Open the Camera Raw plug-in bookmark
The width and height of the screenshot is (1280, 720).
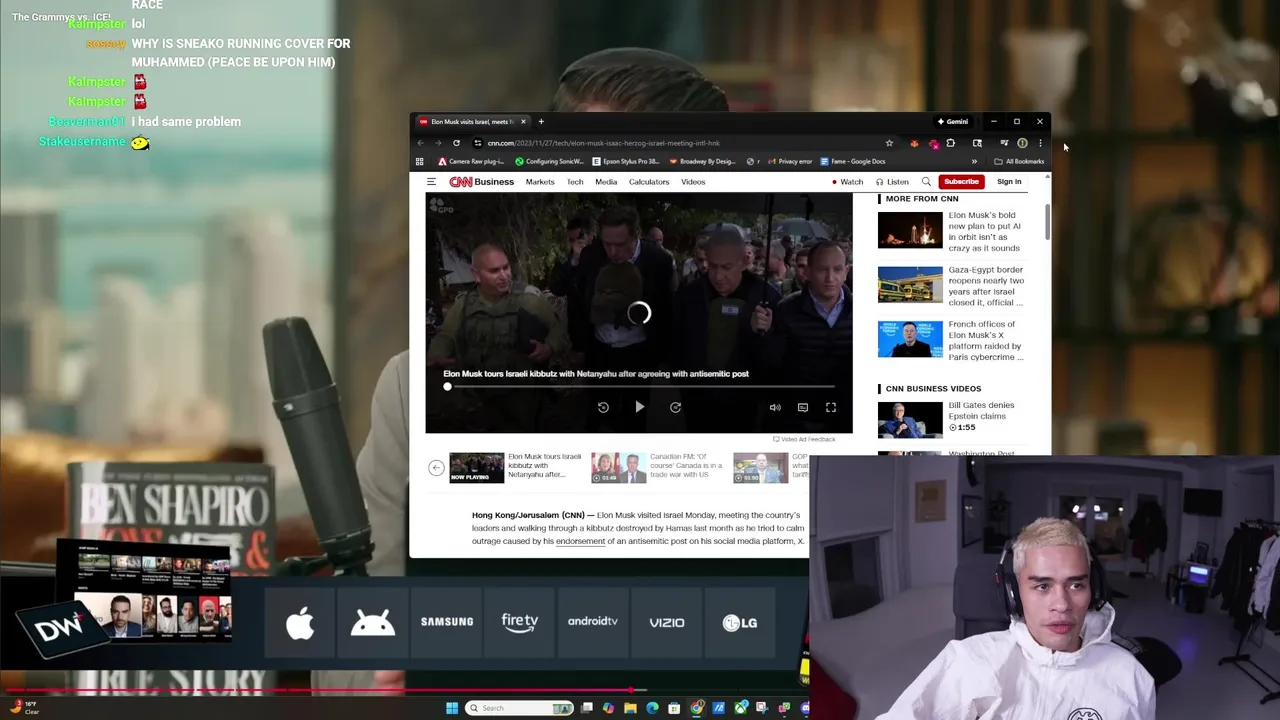[470, 161]
